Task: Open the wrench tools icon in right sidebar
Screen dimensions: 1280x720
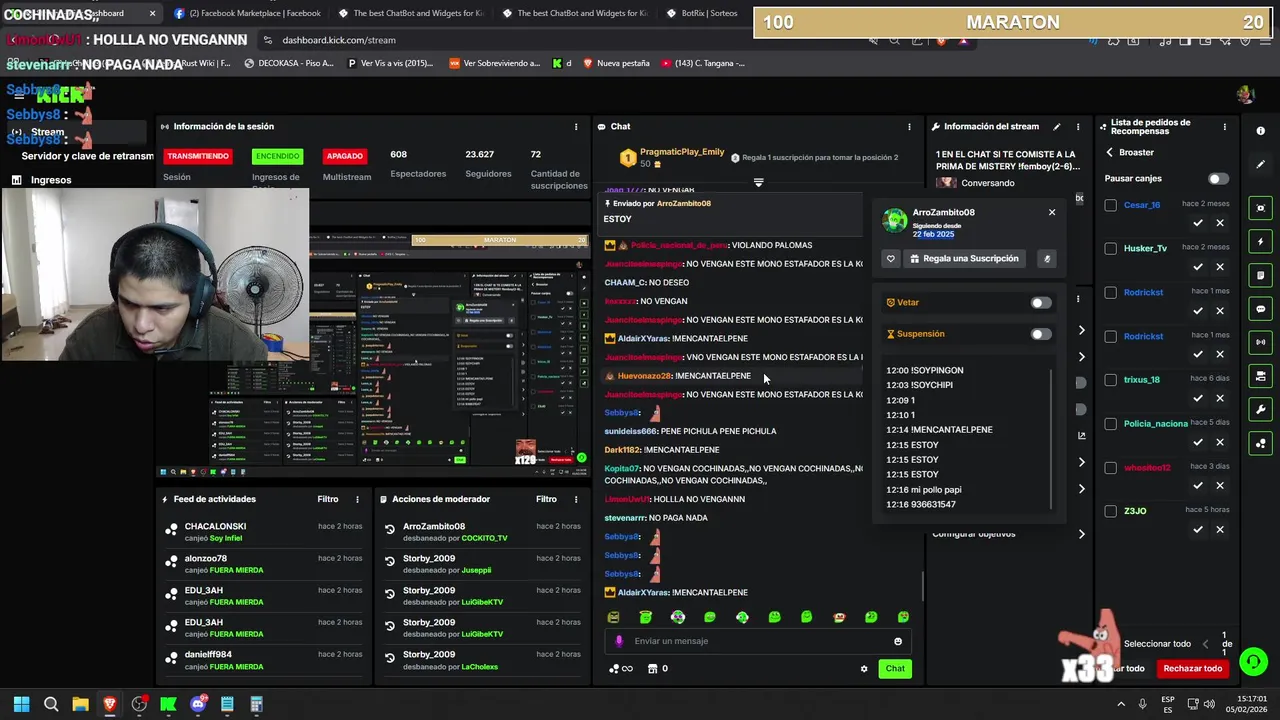Action: click(1260, 409)
